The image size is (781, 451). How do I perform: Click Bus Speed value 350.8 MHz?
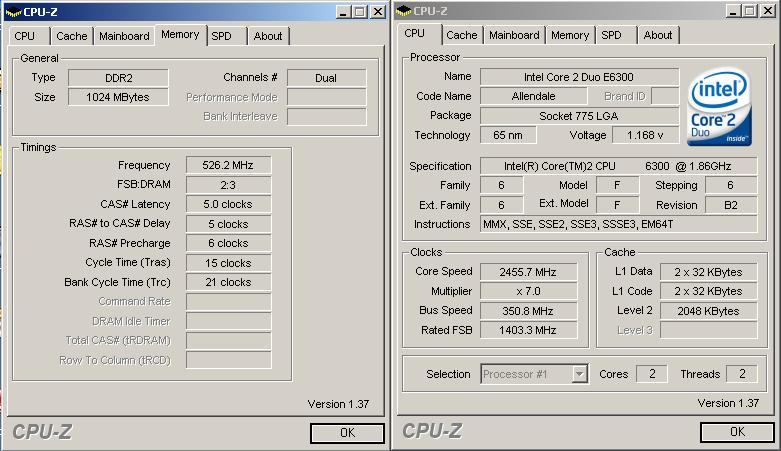[x=528, y=310]
